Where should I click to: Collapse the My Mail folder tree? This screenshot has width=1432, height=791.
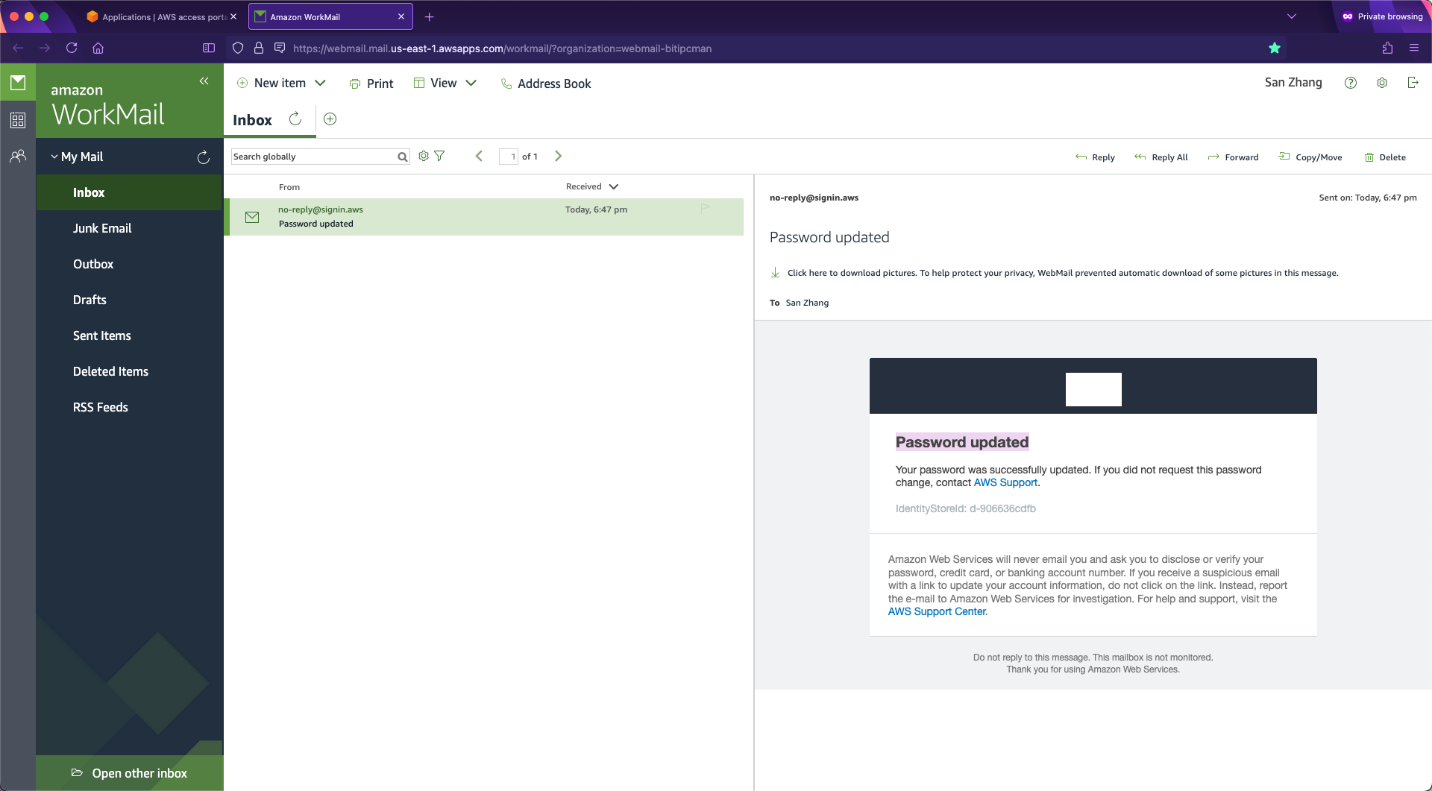point(54,157)
